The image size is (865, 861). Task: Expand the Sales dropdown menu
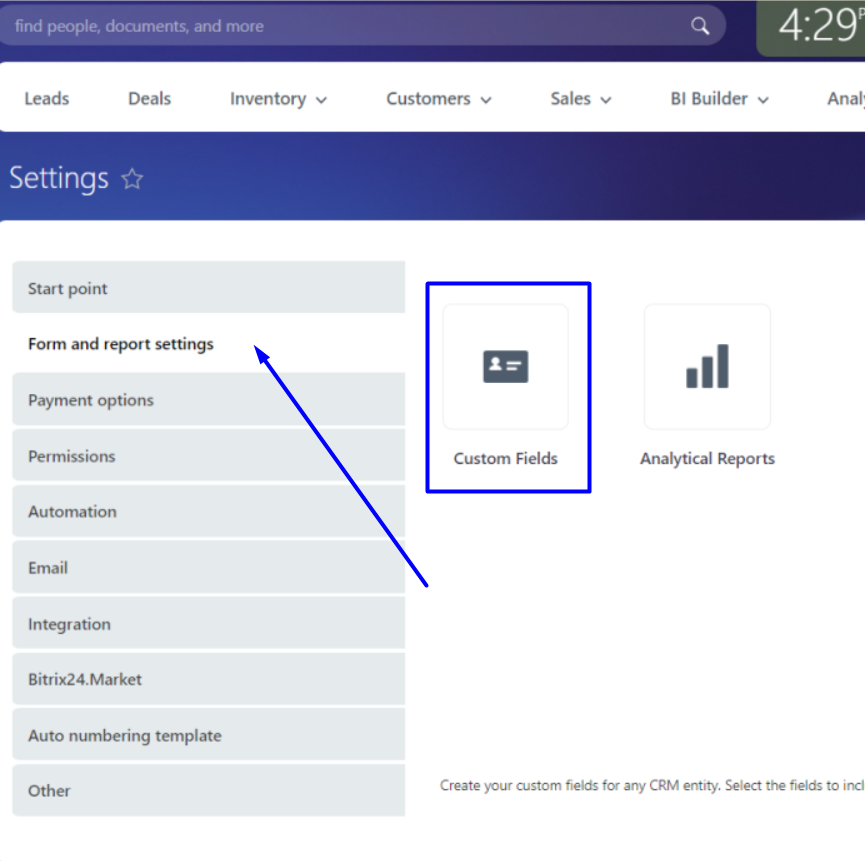[580, 99]
